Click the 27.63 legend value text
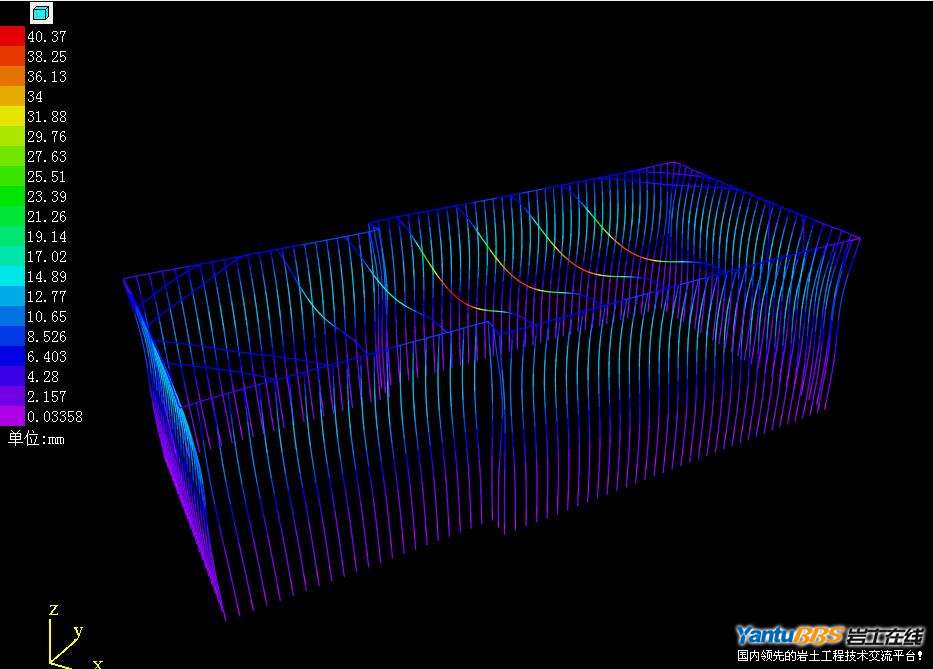 click(x=47, y=156)
